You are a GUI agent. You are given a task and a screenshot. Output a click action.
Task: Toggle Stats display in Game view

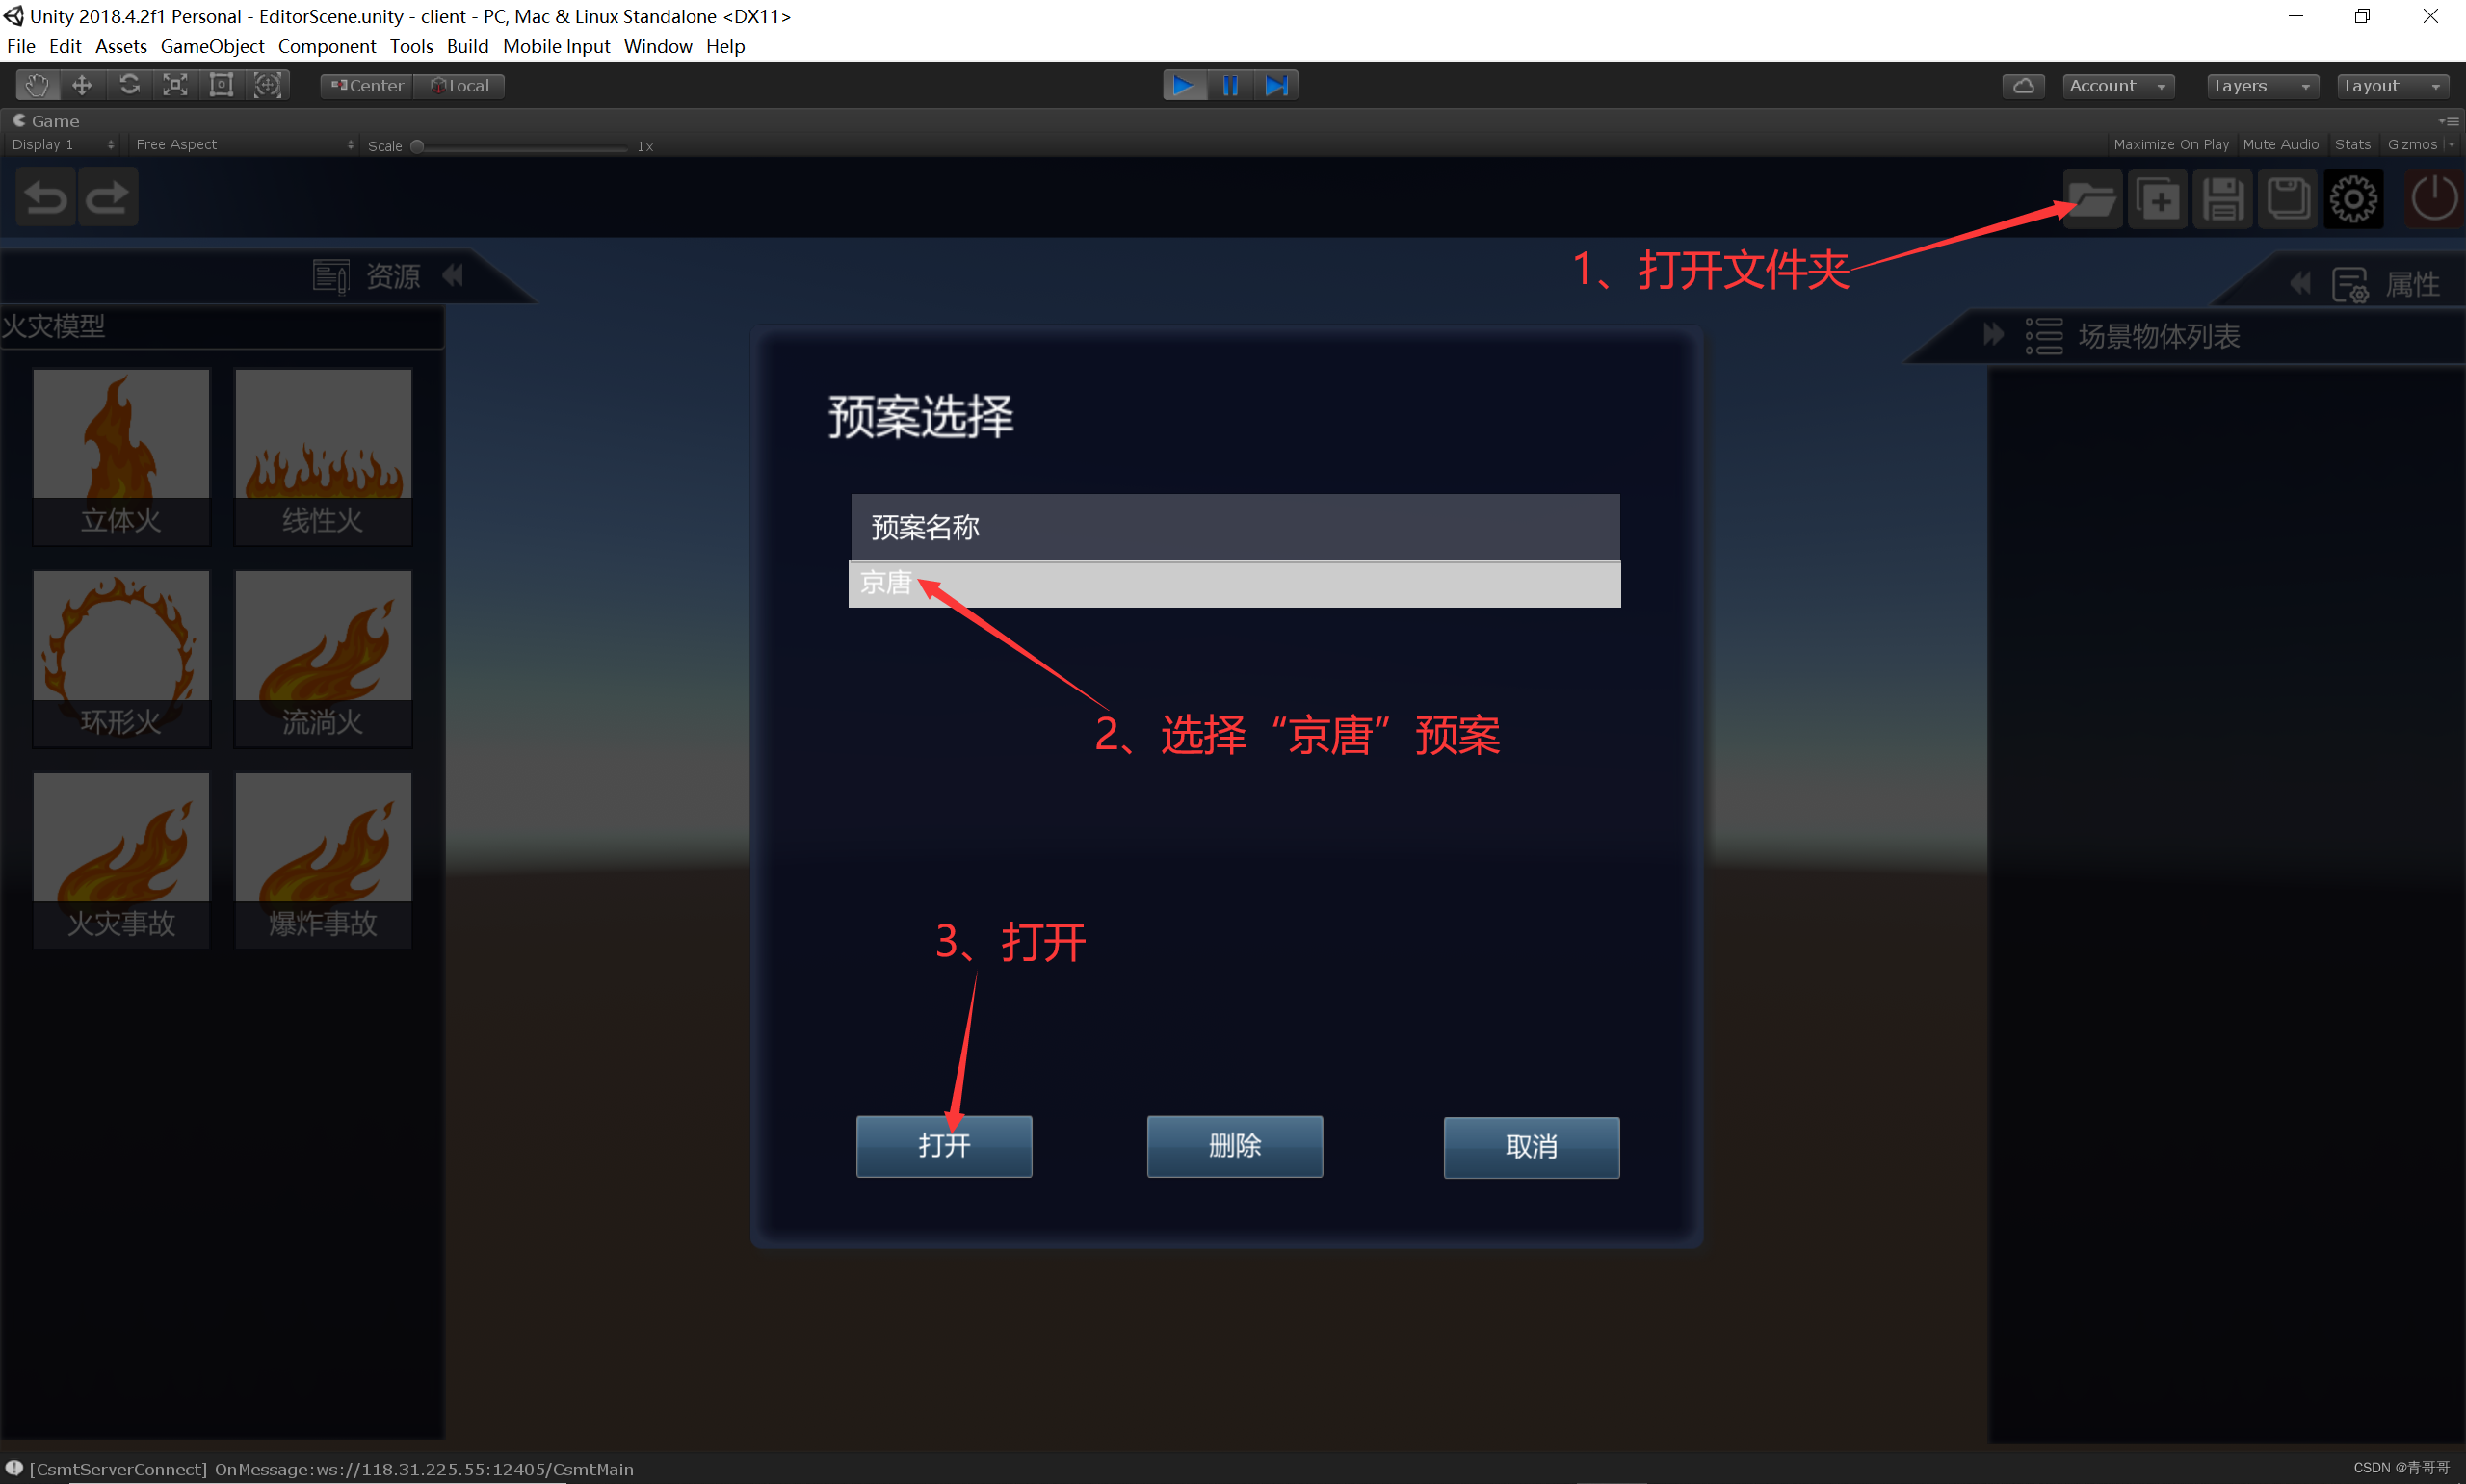point(2351,146)
